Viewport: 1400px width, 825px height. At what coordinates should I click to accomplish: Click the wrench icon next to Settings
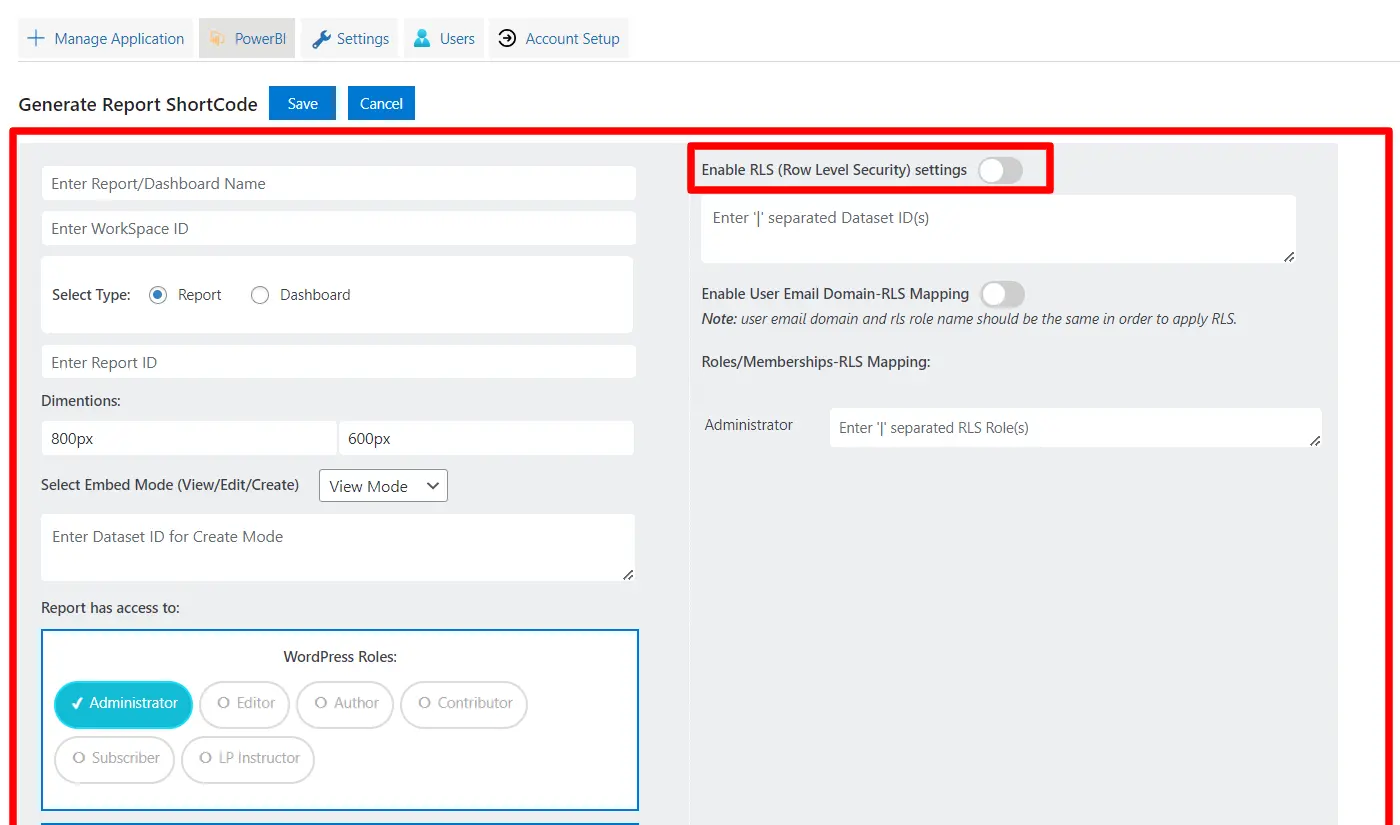tap(320, 38)
